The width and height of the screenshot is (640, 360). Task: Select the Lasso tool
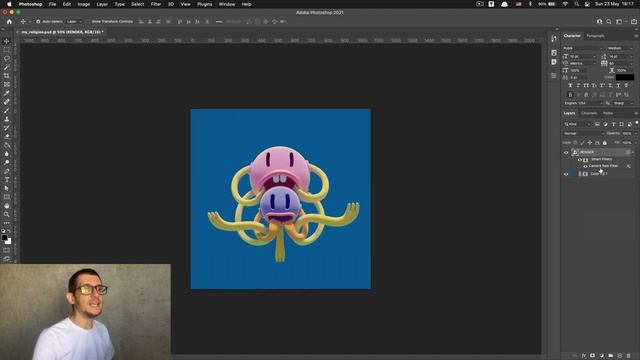coord(7,58)
